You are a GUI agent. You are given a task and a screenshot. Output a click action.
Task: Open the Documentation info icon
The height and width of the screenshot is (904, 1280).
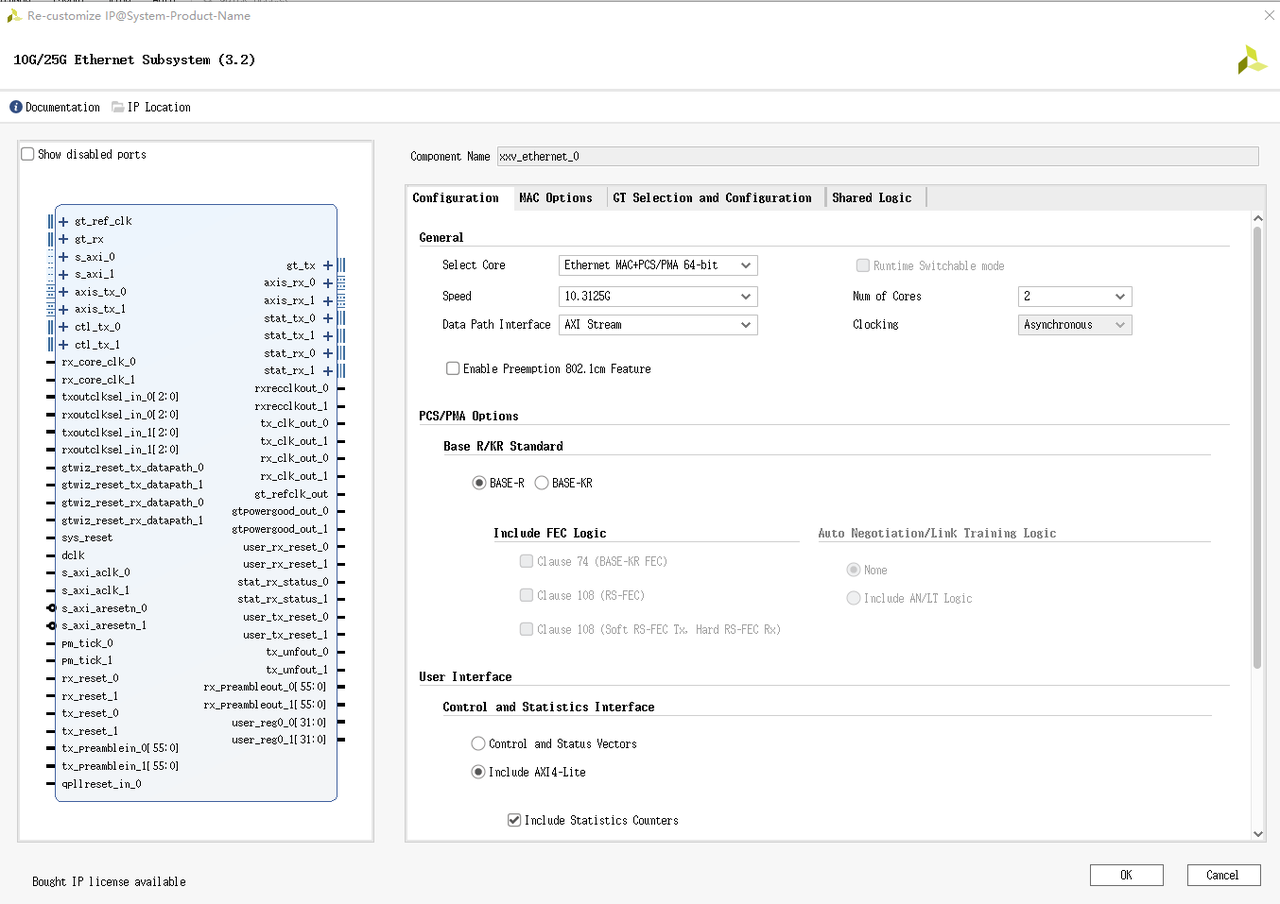point(16,107)
